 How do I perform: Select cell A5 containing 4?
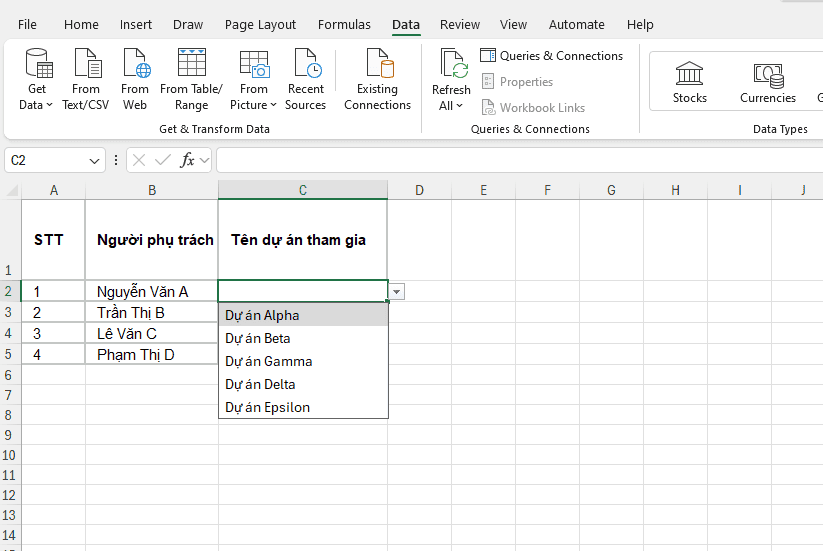pyautogui.click(x=54, y=354)
